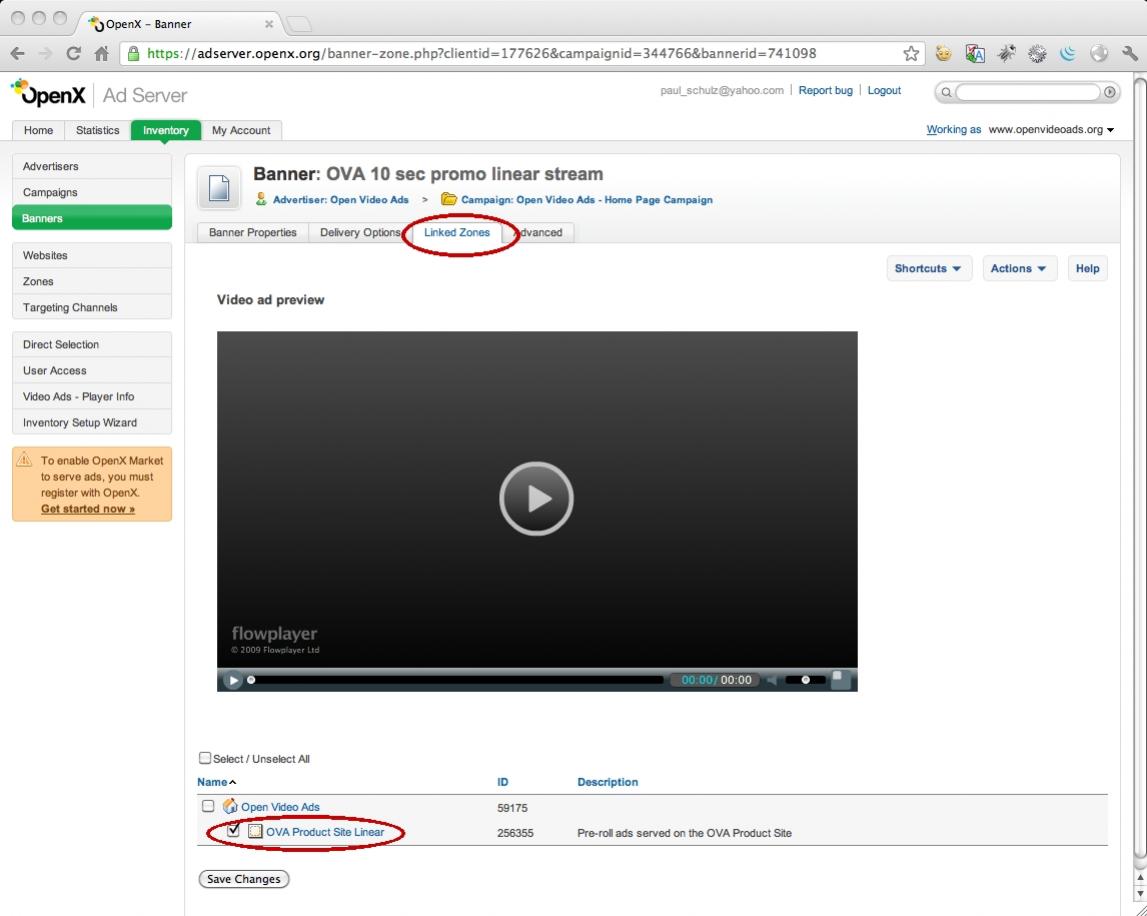
Task: Click the translate extension icon in toolbar
Action: point(975,53)
